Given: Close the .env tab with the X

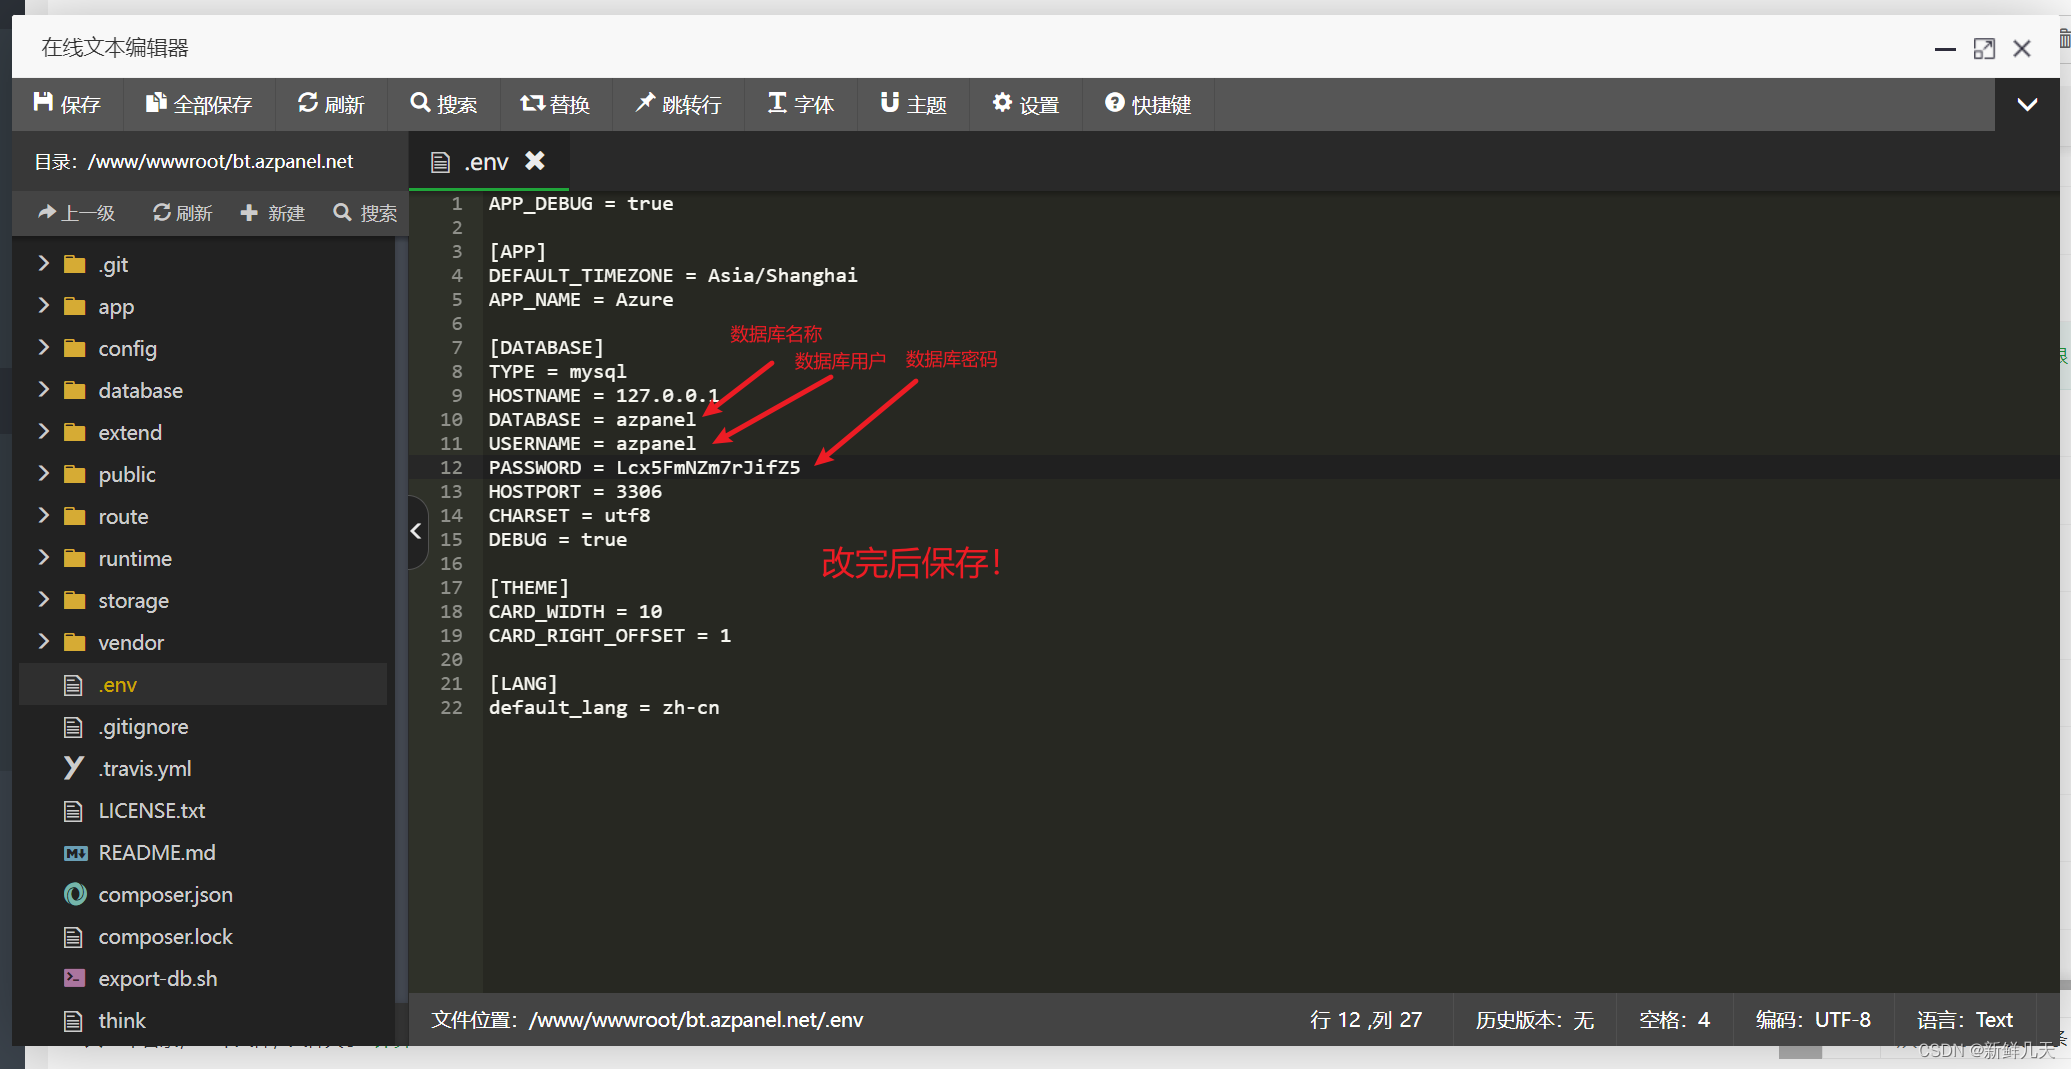Looking at the screenshot, I should [536, 160].
